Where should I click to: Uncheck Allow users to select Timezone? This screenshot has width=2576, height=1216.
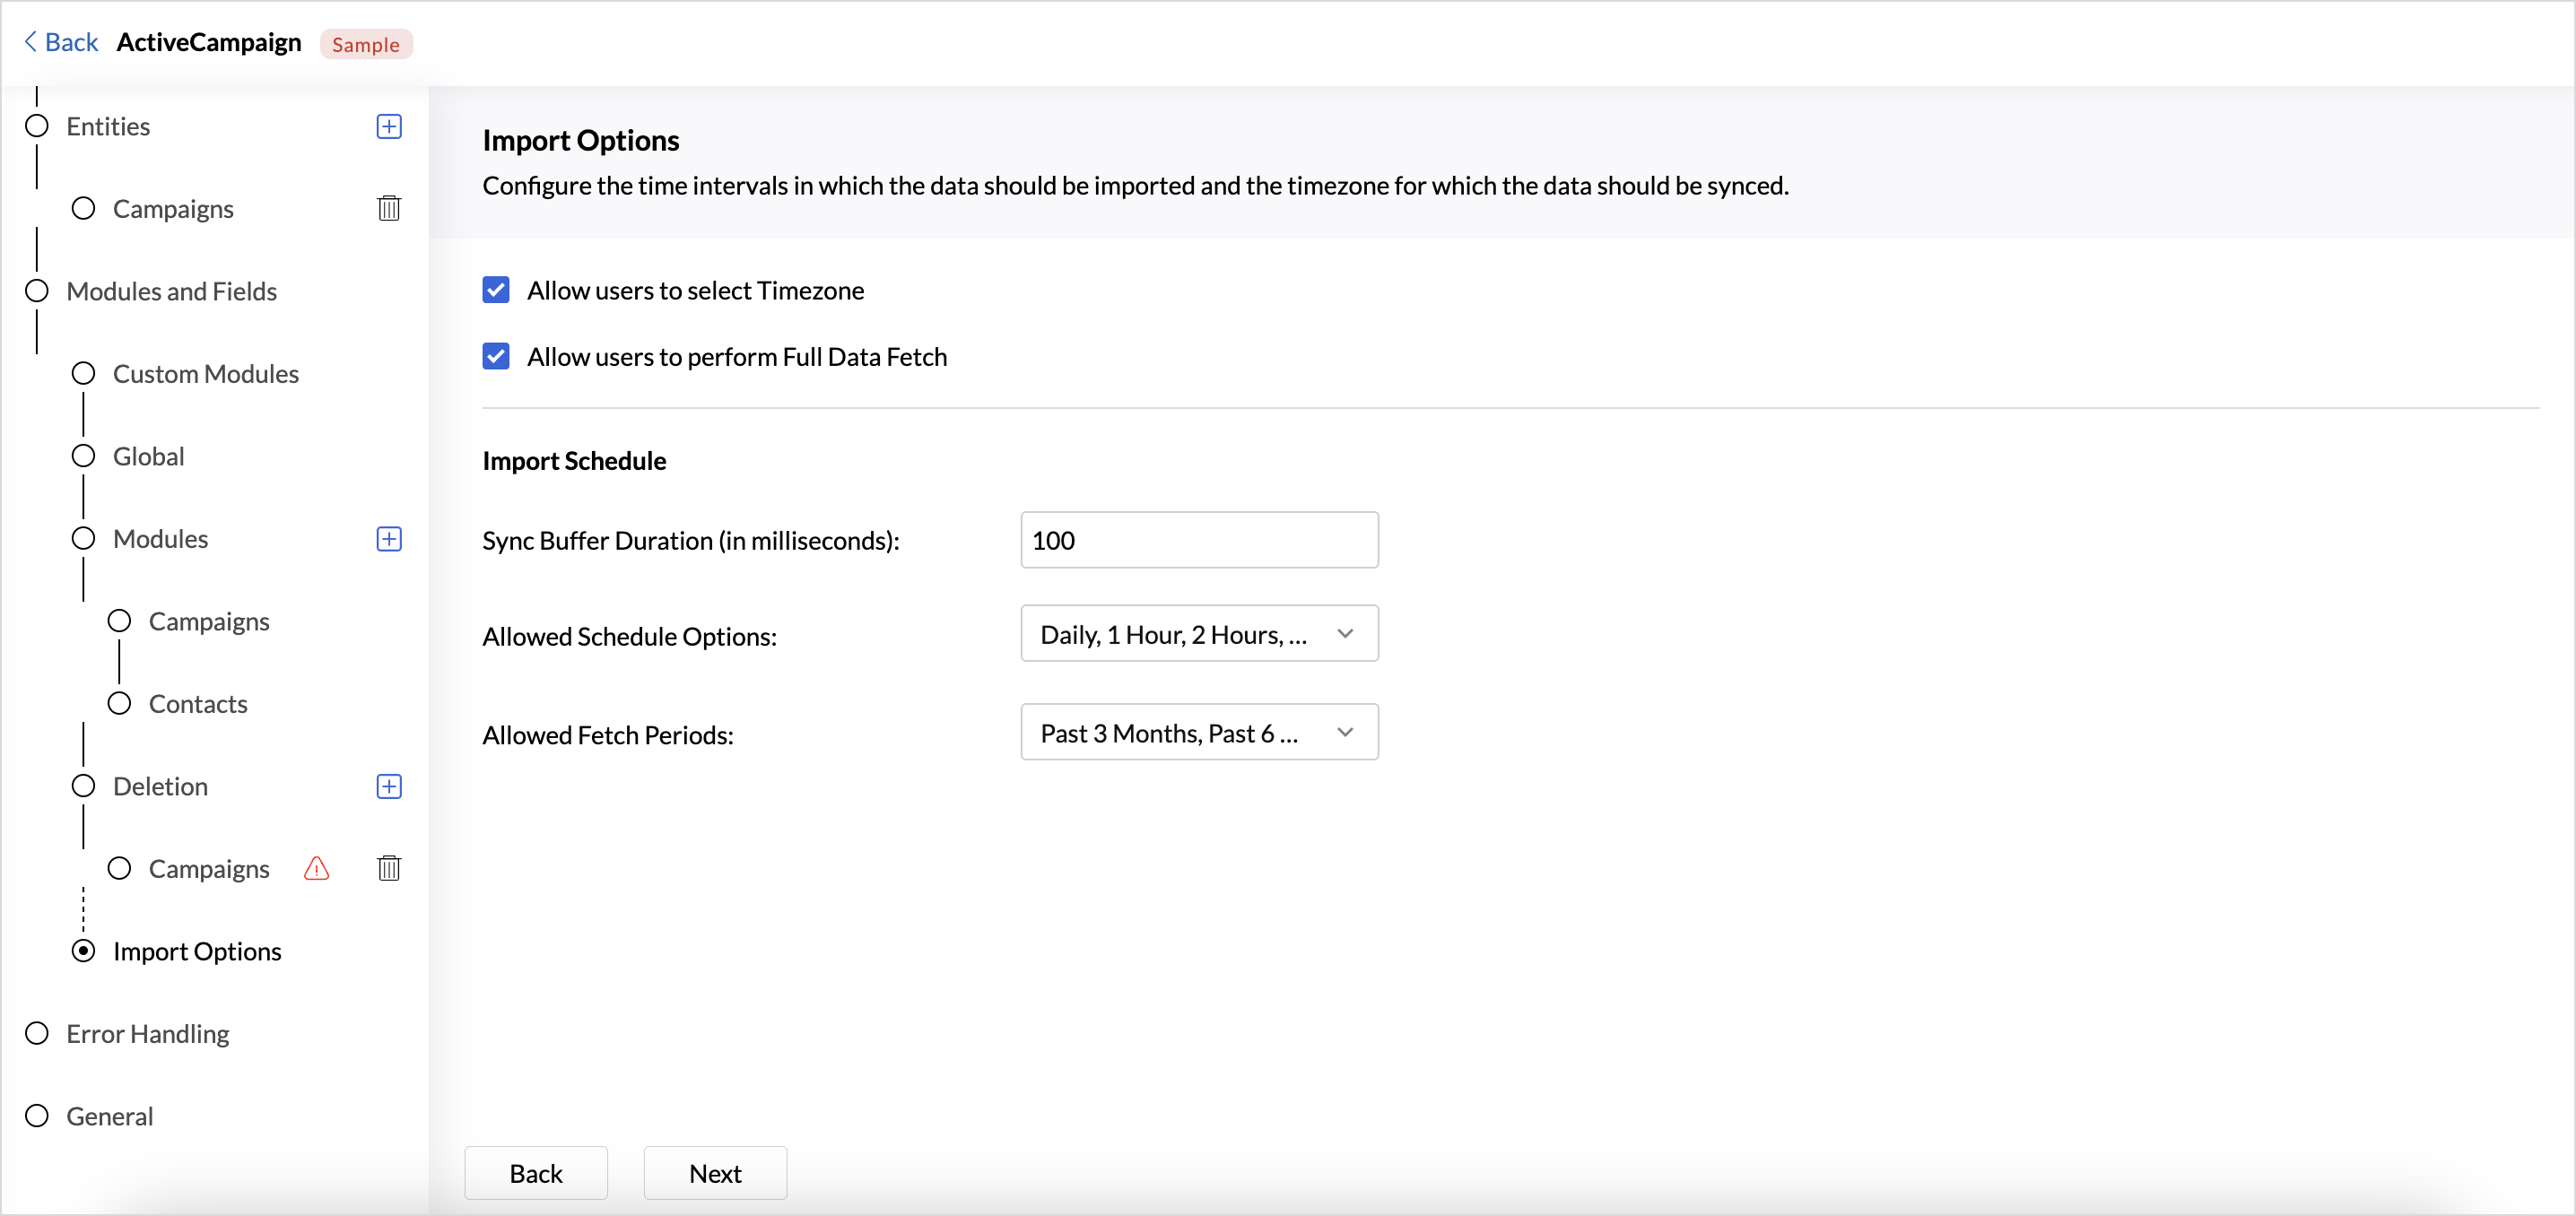tap(496, 290)
